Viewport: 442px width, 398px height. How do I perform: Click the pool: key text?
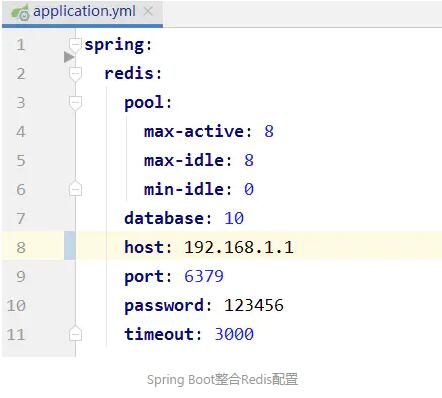(148, 103)
